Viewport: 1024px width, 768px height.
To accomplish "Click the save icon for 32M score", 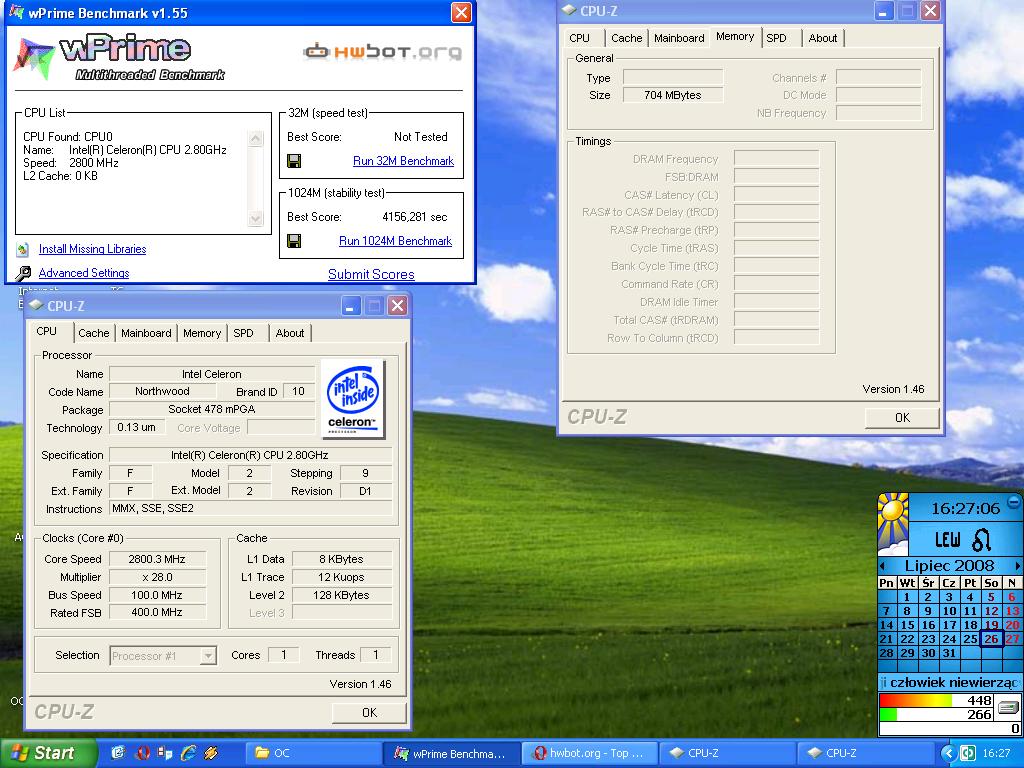I will coord(294,161).
